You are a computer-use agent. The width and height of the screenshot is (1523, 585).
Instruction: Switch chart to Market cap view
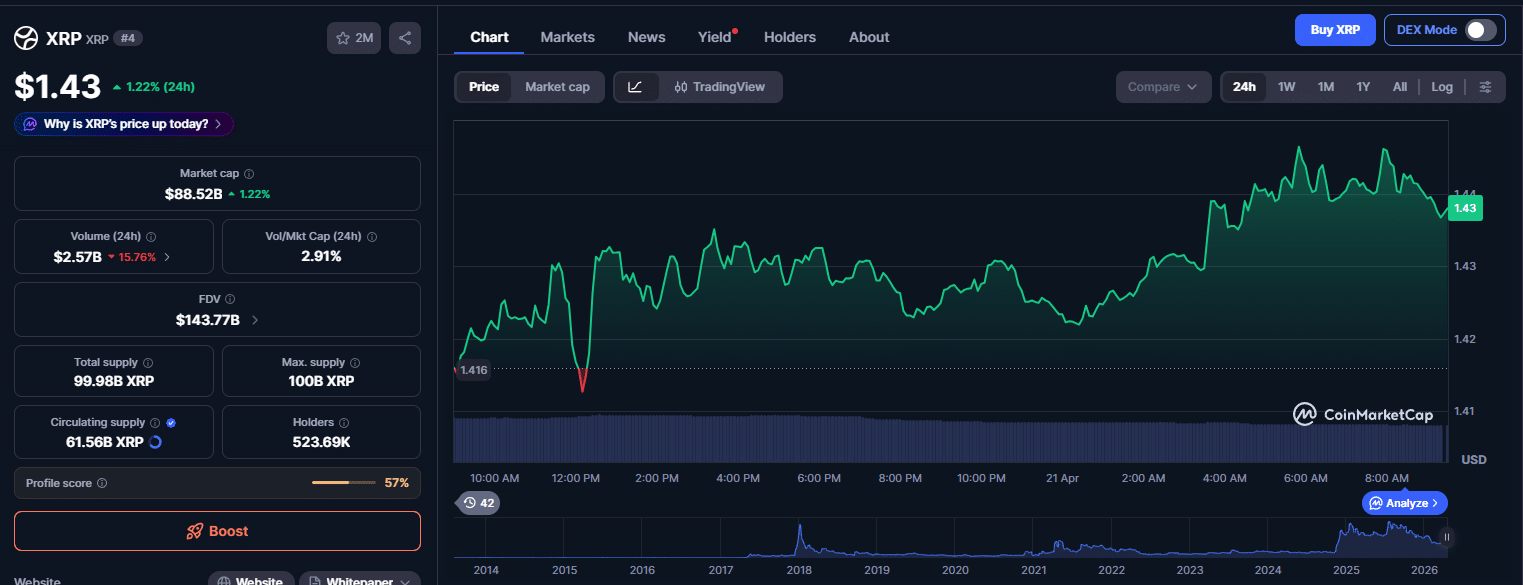click(x=557, y=87)
